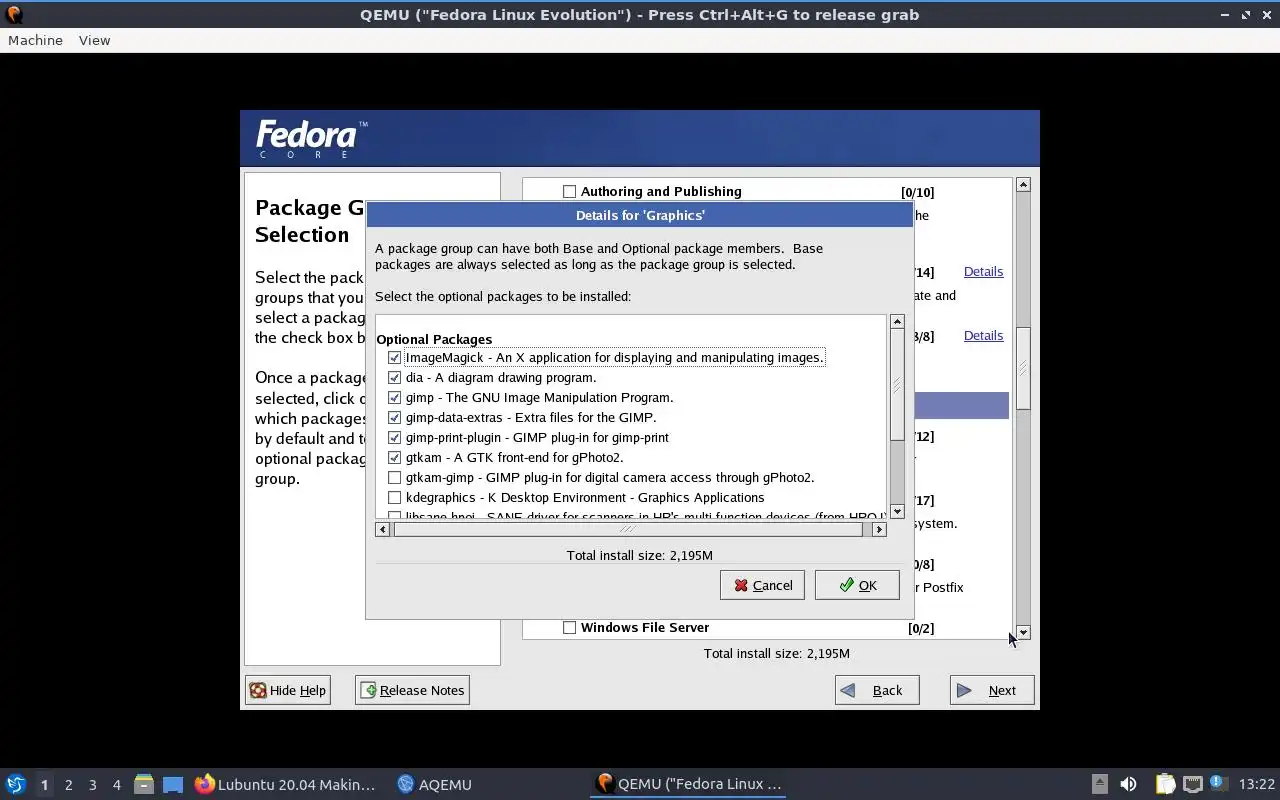Image resolution: width=1280 pixels, height=800 pixels.
Task: Click the dialog's 'Total install size: 2,195M' text
Action: click(x=639, y=555)
